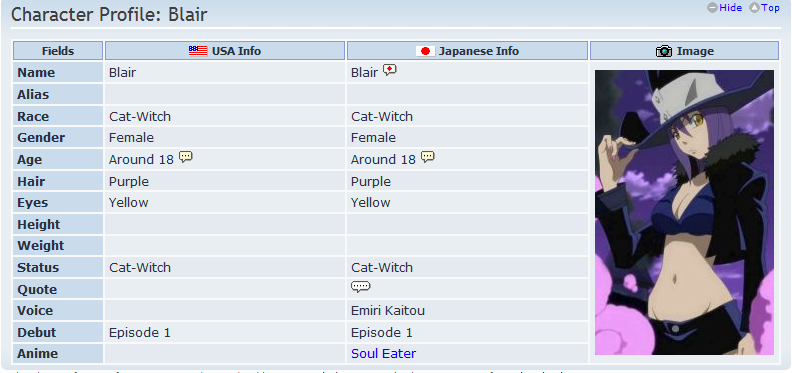Click the quote bubble in Japanese Quote row

(361, 287)
